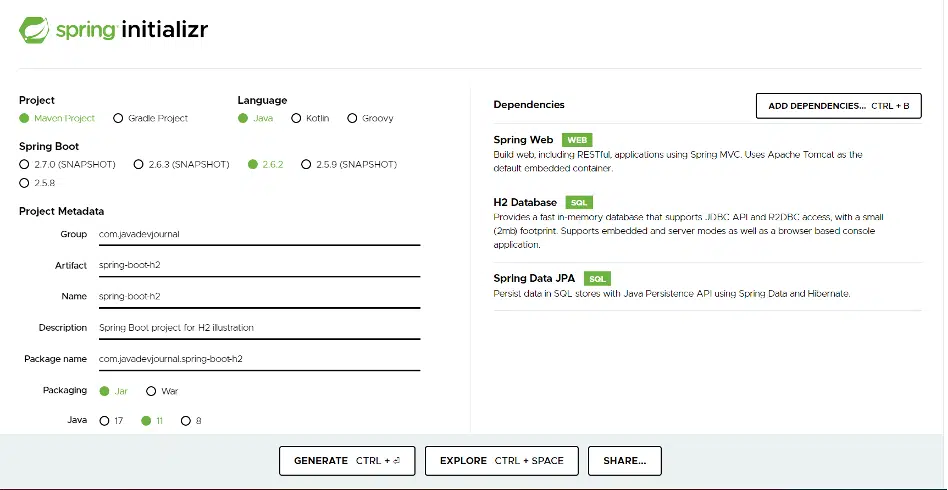948x490 pixels.
Task: Click the Explore button
Action: (502, 461)
